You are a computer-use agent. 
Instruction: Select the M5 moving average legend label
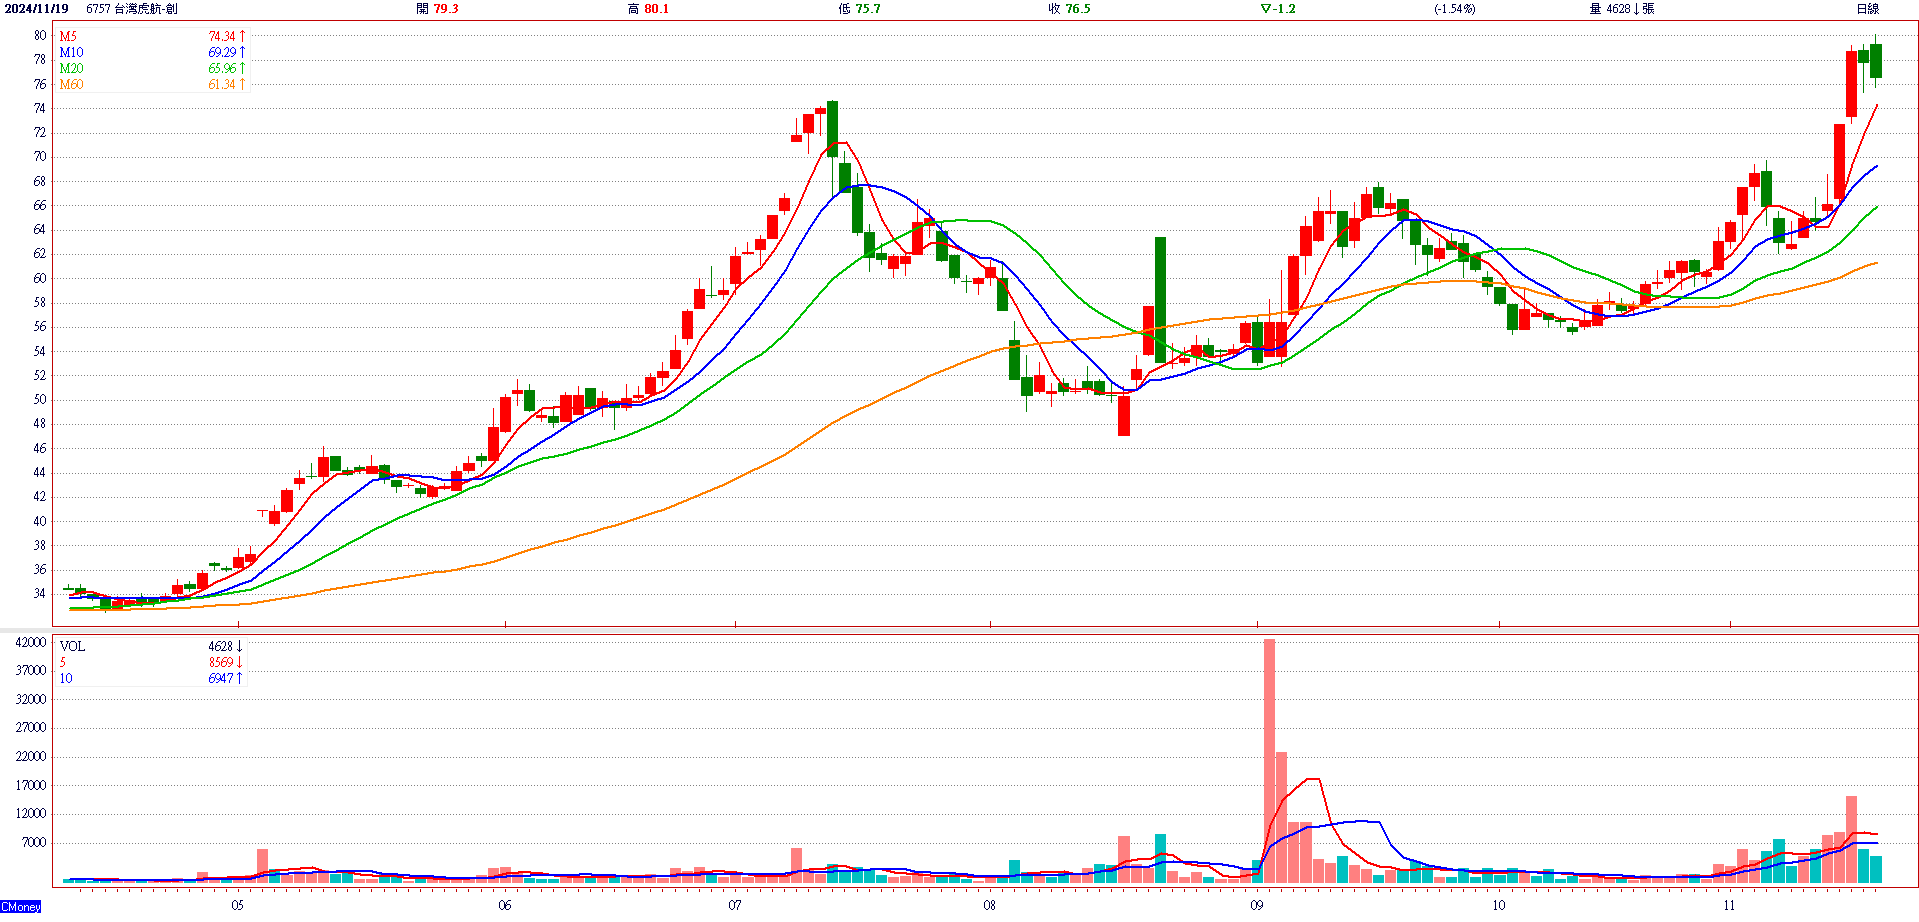[68, 36]
